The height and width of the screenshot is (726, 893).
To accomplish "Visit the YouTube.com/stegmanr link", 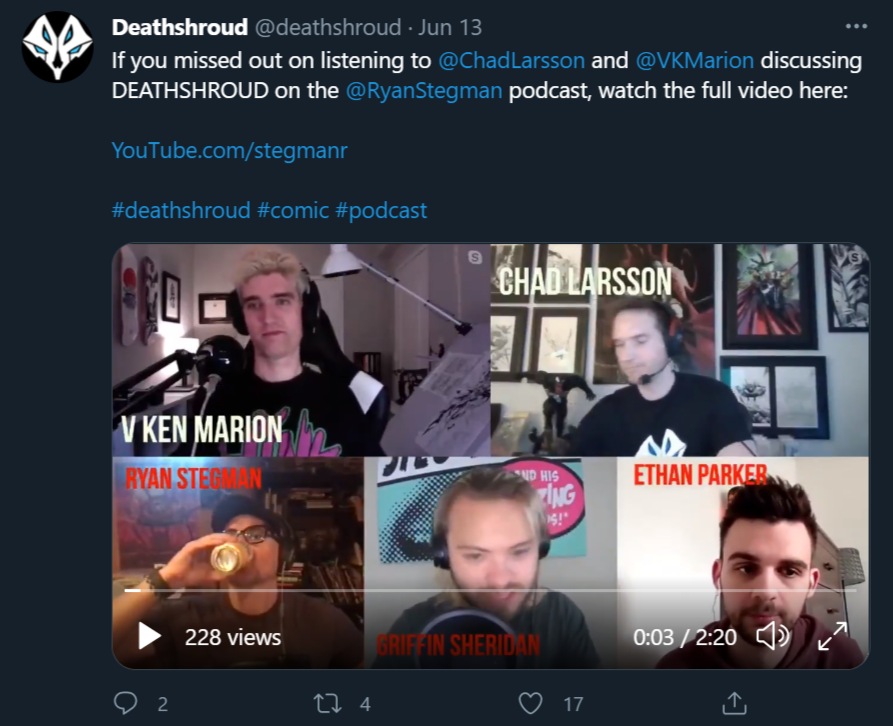I will click(230, 150).
